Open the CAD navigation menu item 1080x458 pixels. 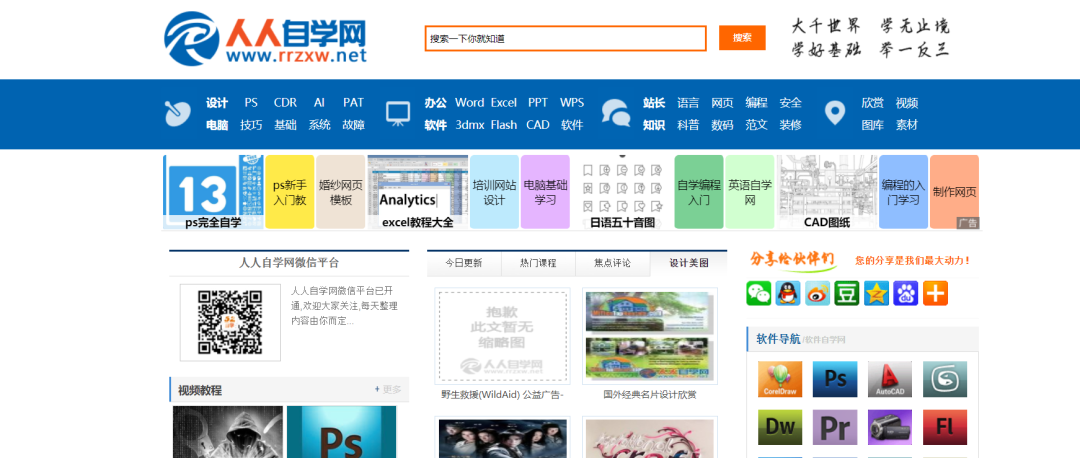click(x=538, y=125)
